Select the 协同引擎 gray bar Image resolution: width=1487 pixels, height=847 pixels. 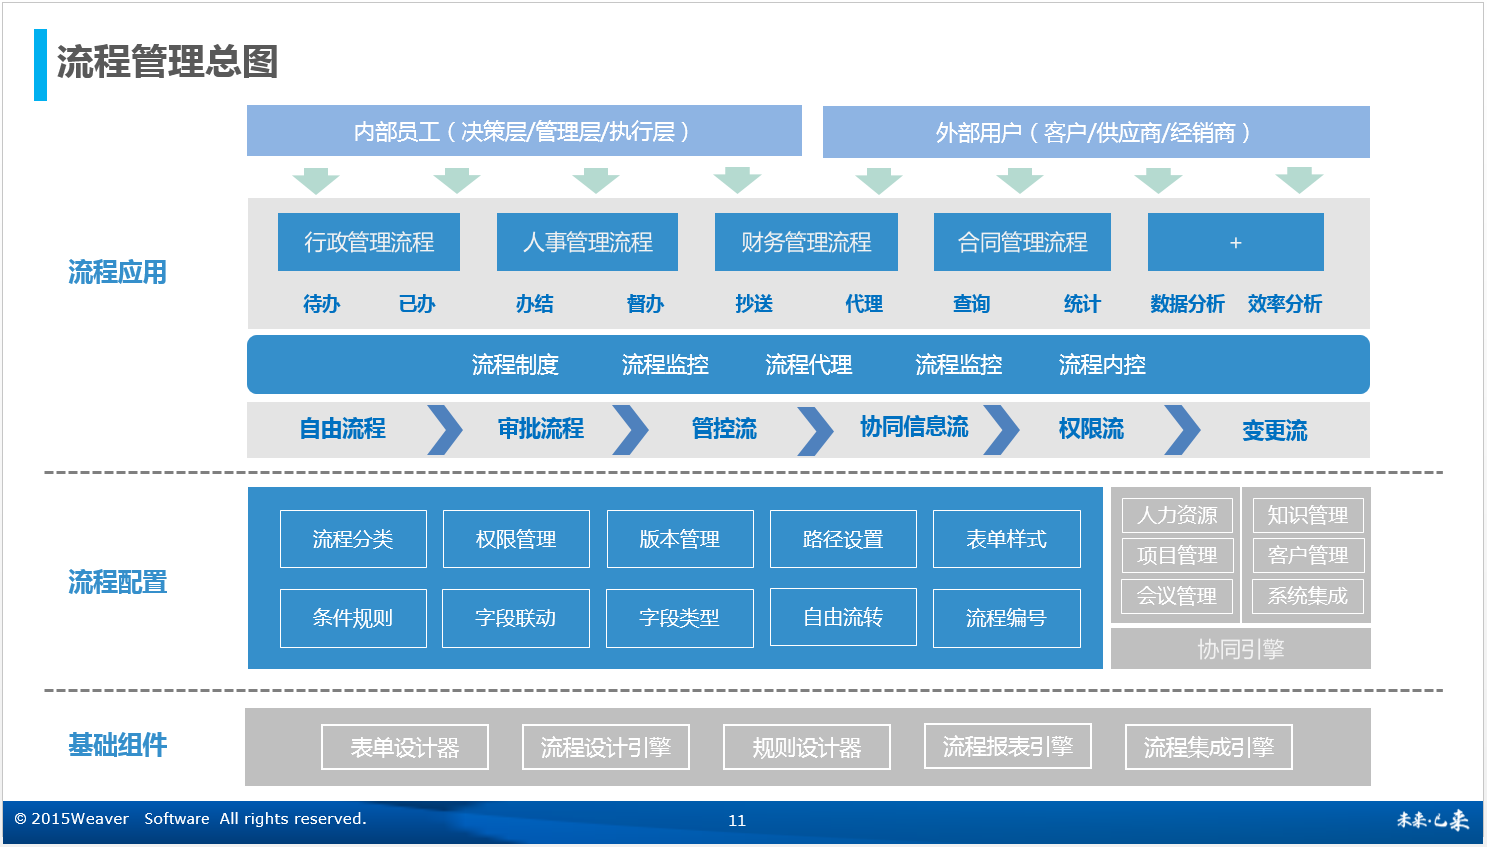click(x=1240, y=649)
